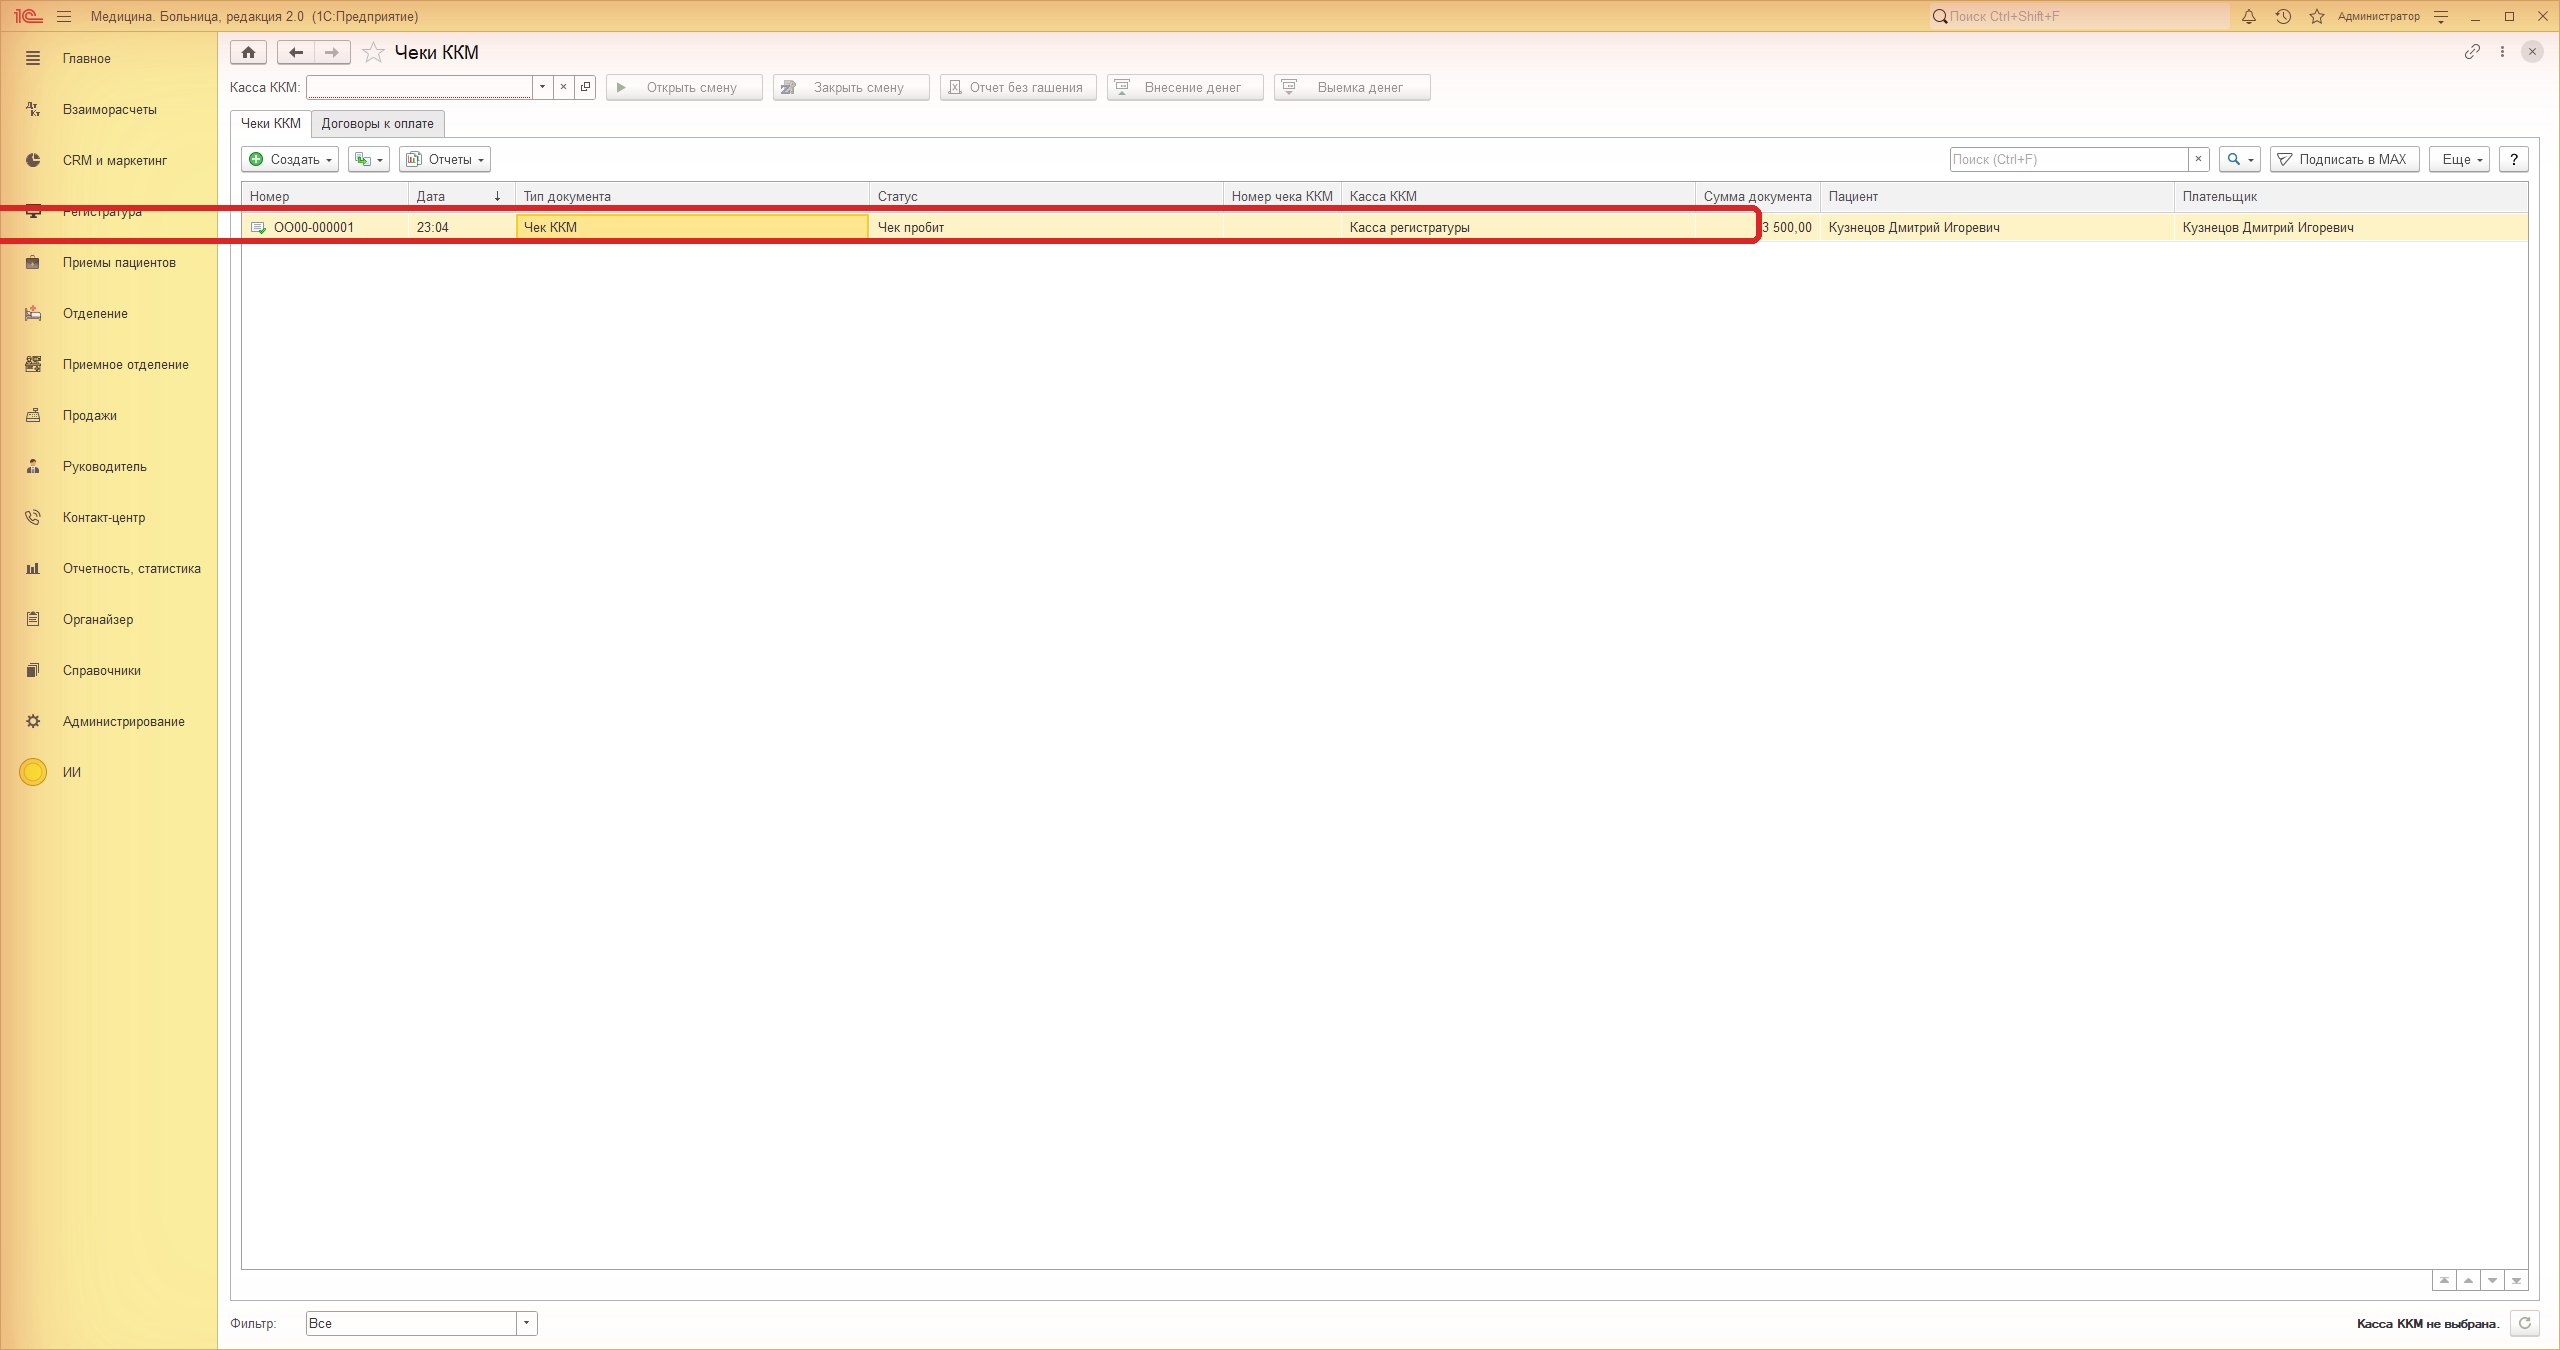
Task: Click the Внесение денег button
Action: [x=1185, y=87]
